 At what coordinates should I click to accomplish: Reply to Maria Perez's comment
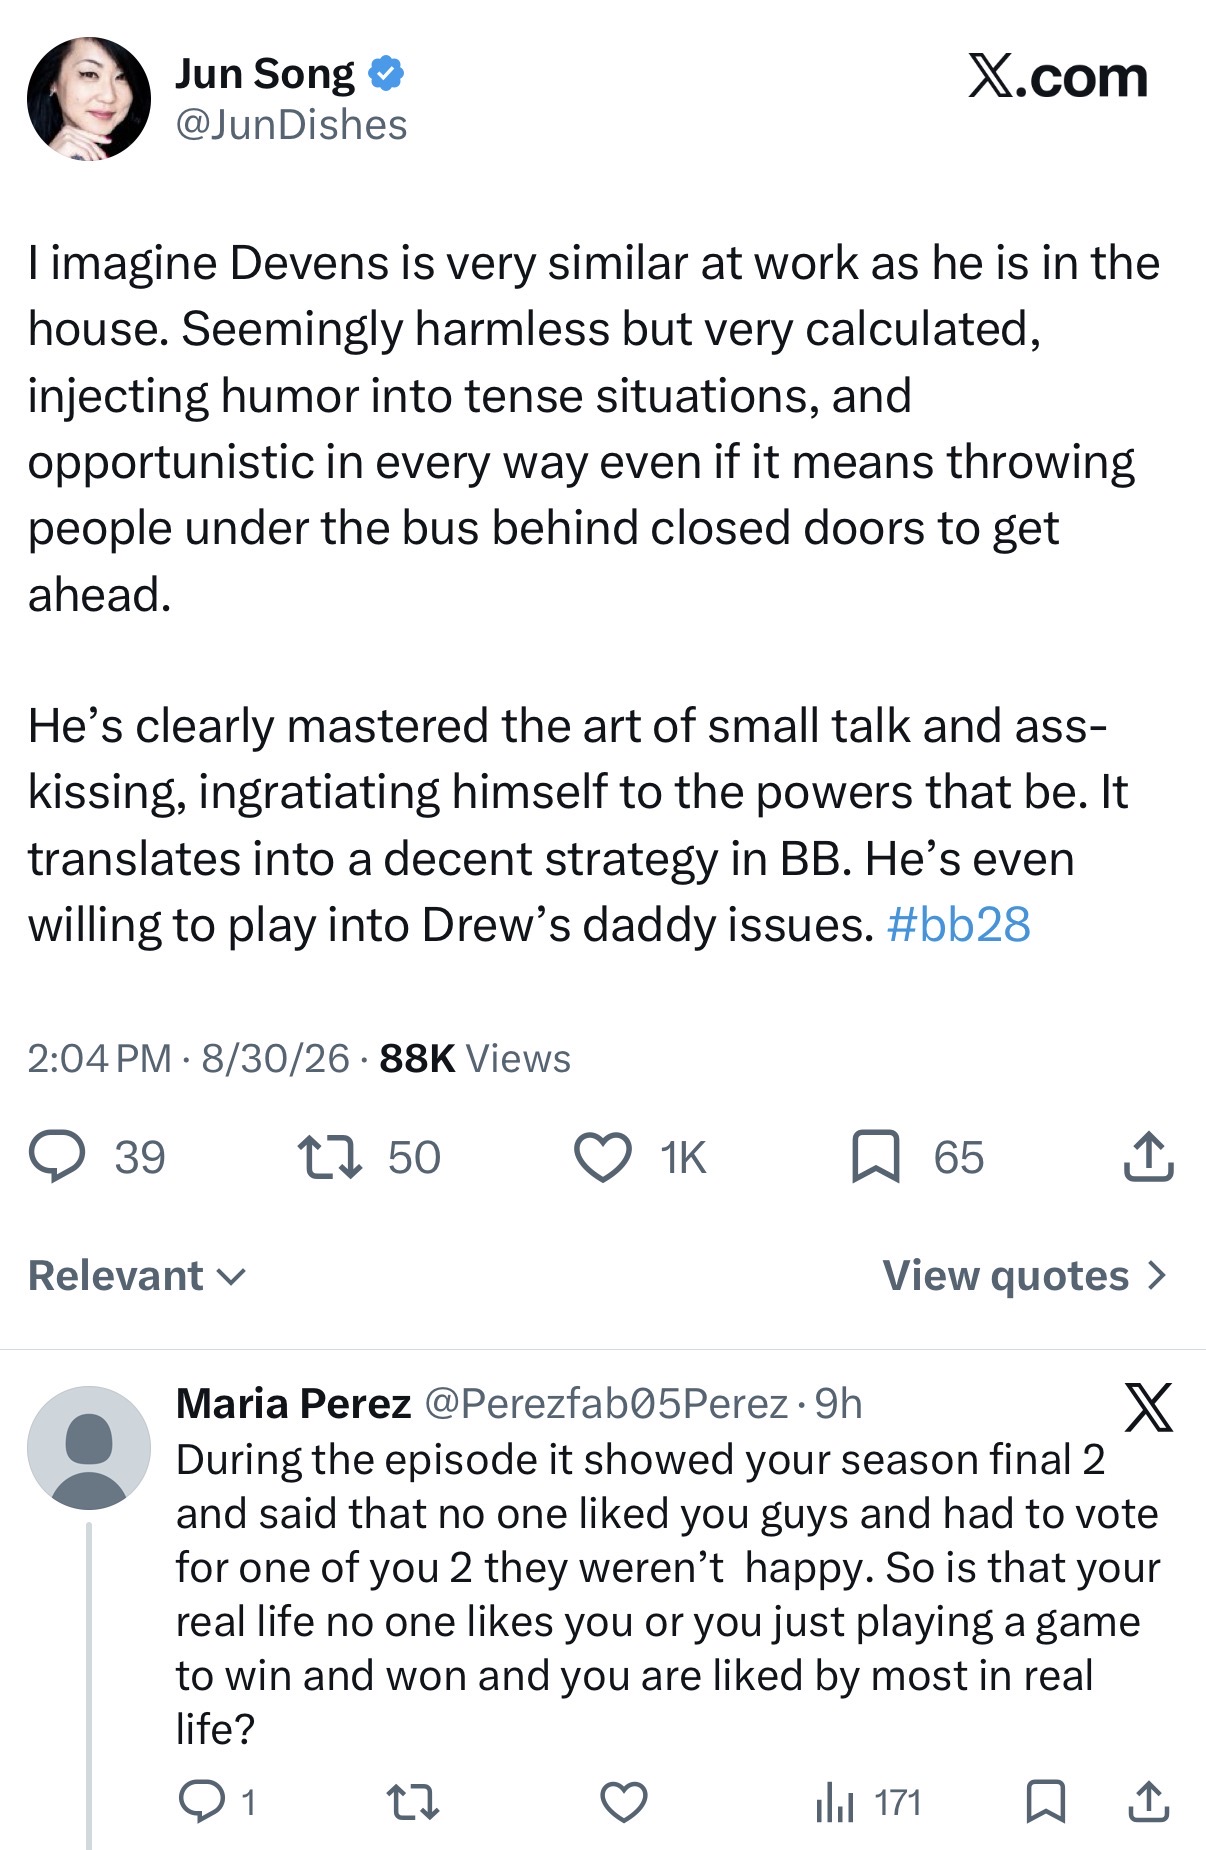(x=201, y=1801)
